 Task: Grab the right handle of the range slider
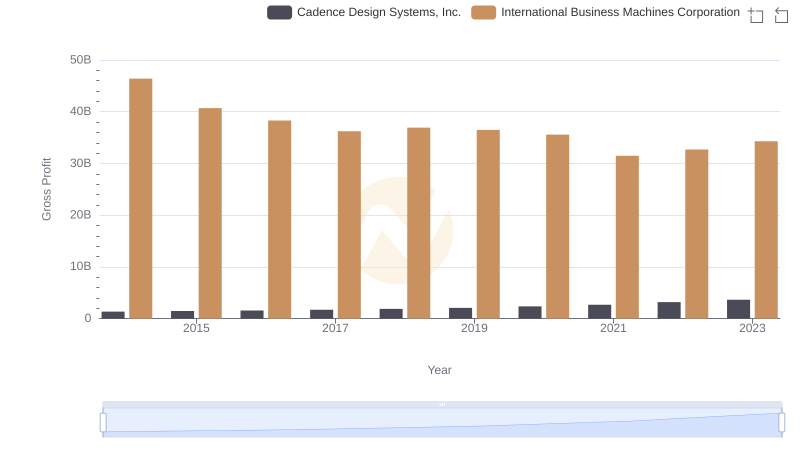[x=781, y=423]
